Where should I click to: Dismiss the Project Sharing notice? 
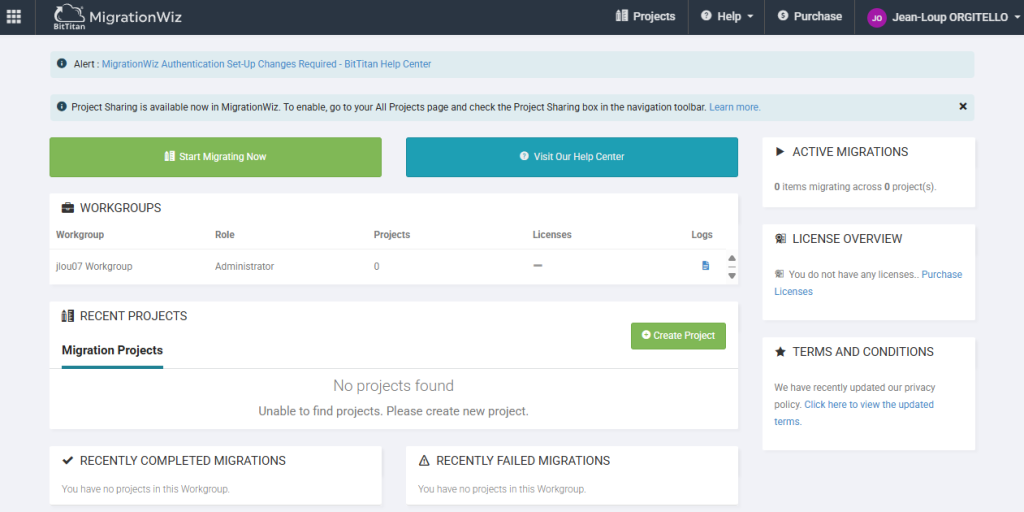coord(963,106)
